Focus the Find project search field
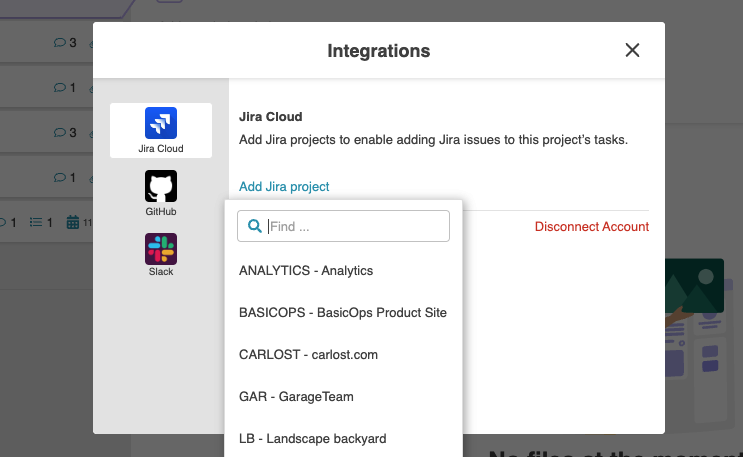 click(343, 226)
